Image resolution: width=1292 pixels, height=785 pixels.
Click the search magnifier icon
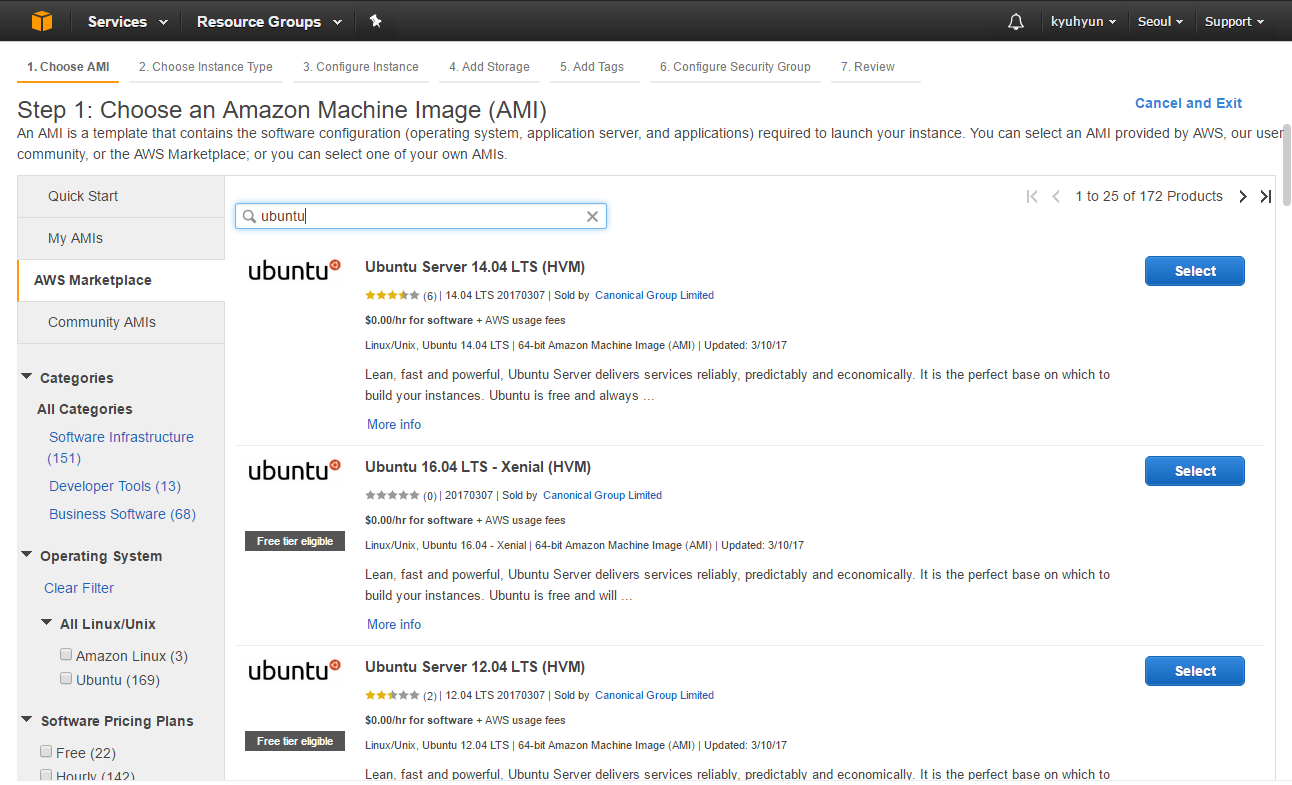click(249, 216)
